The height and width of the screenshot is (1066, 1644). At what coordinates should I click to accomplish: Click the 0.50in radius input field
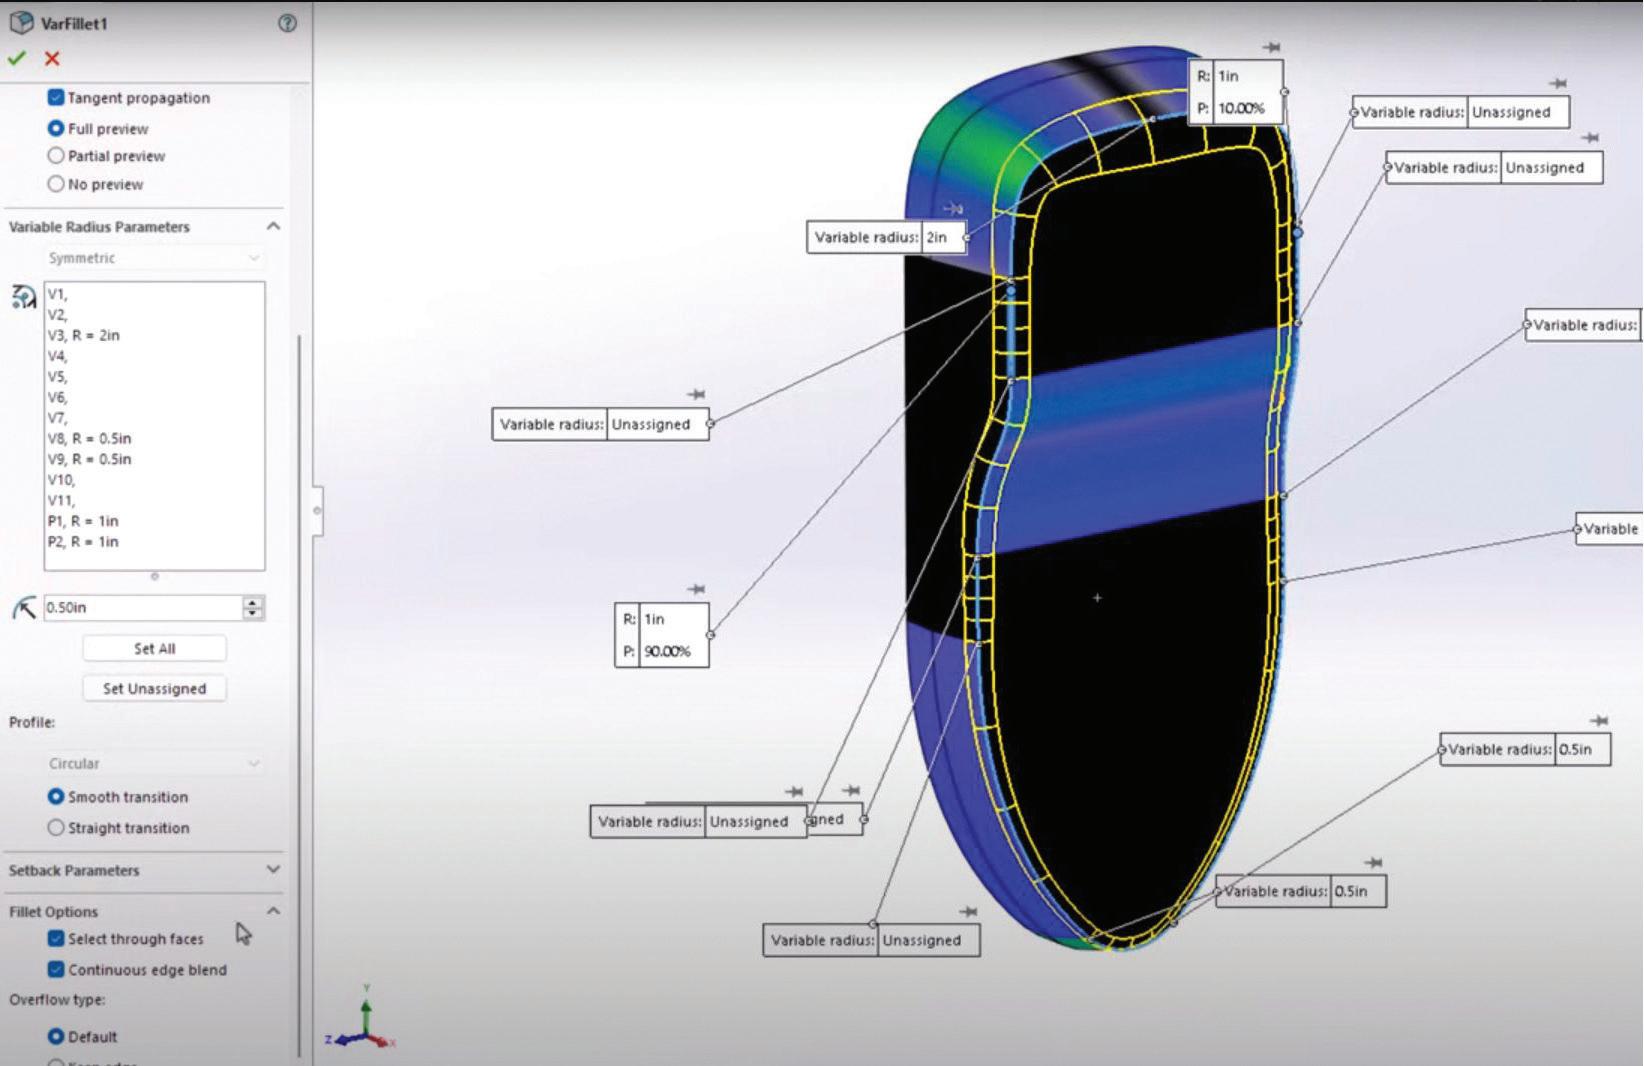[143, 607]
